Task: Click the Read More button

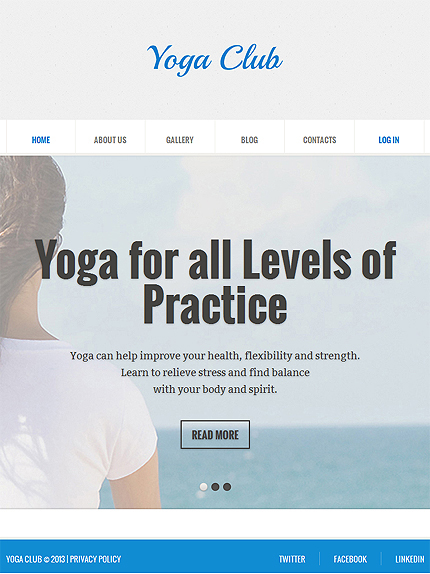Action: 215,435
